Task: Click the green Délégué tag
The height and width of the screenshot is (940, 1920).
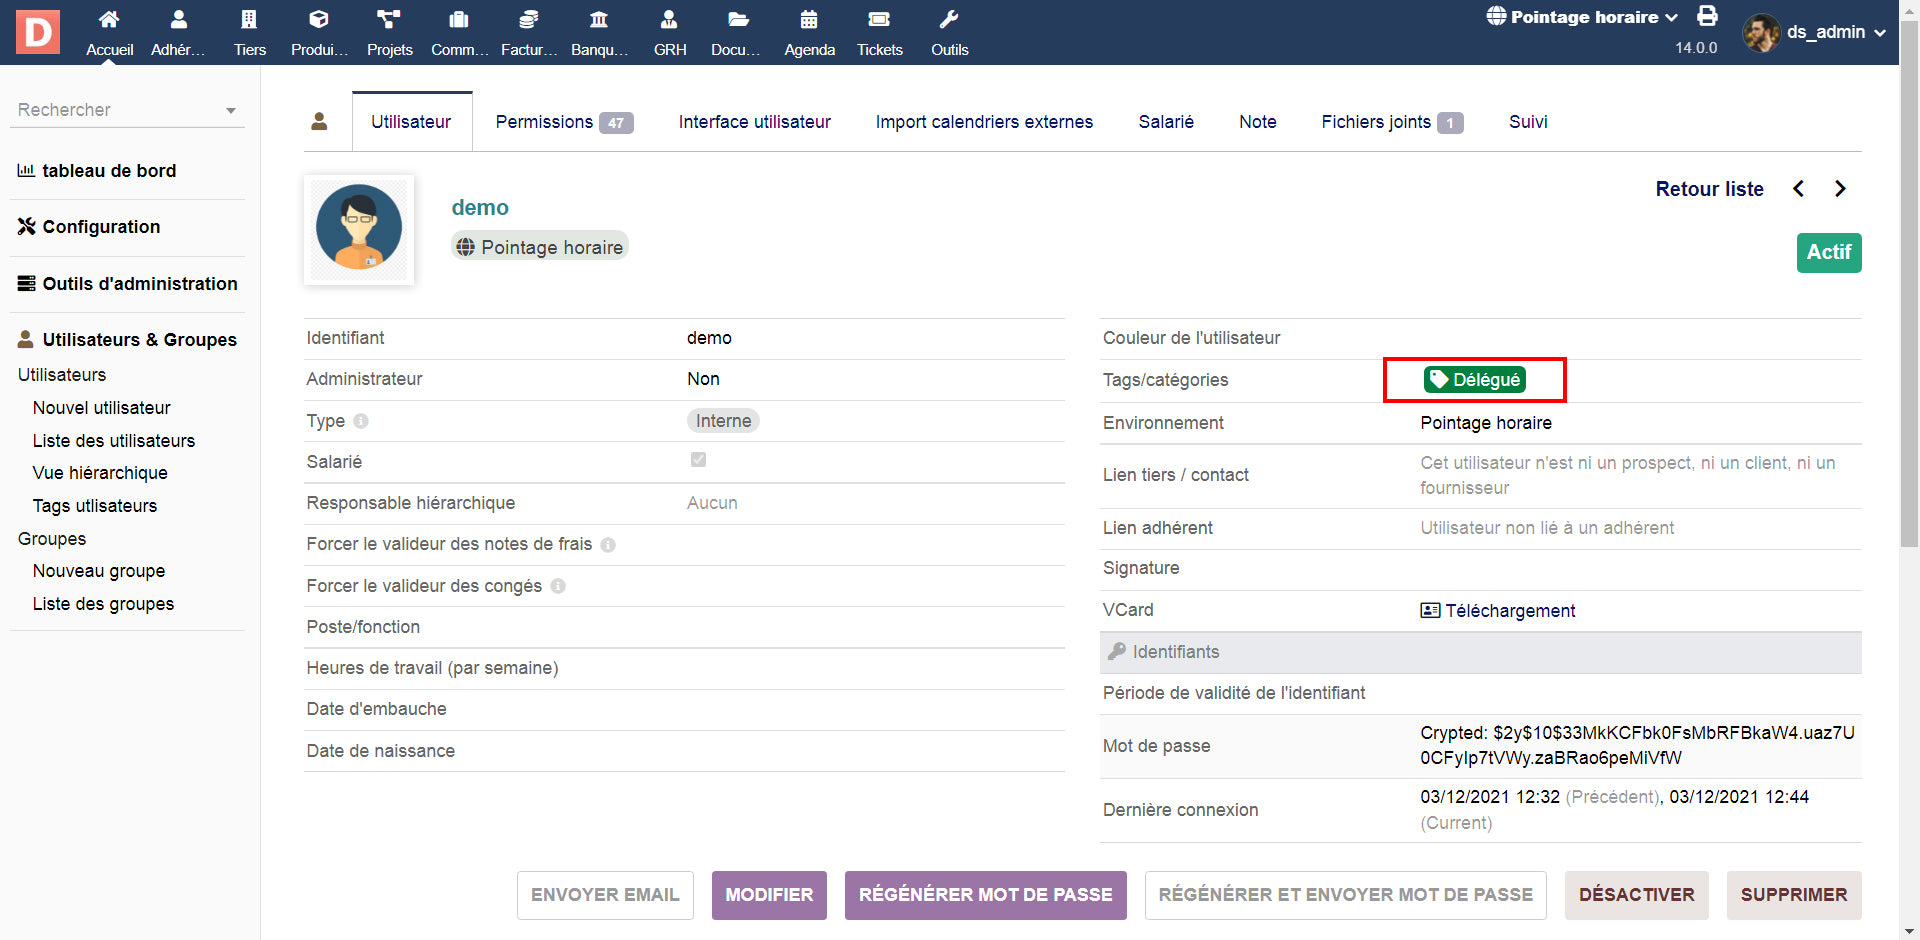Action: coord(1475,380)
